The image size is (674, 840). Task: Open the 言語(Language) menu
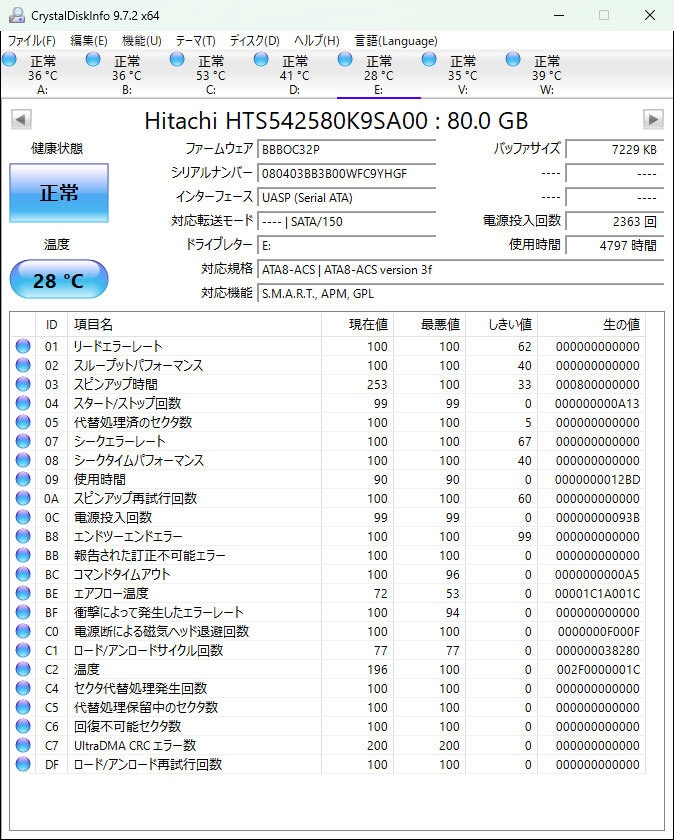396,41
